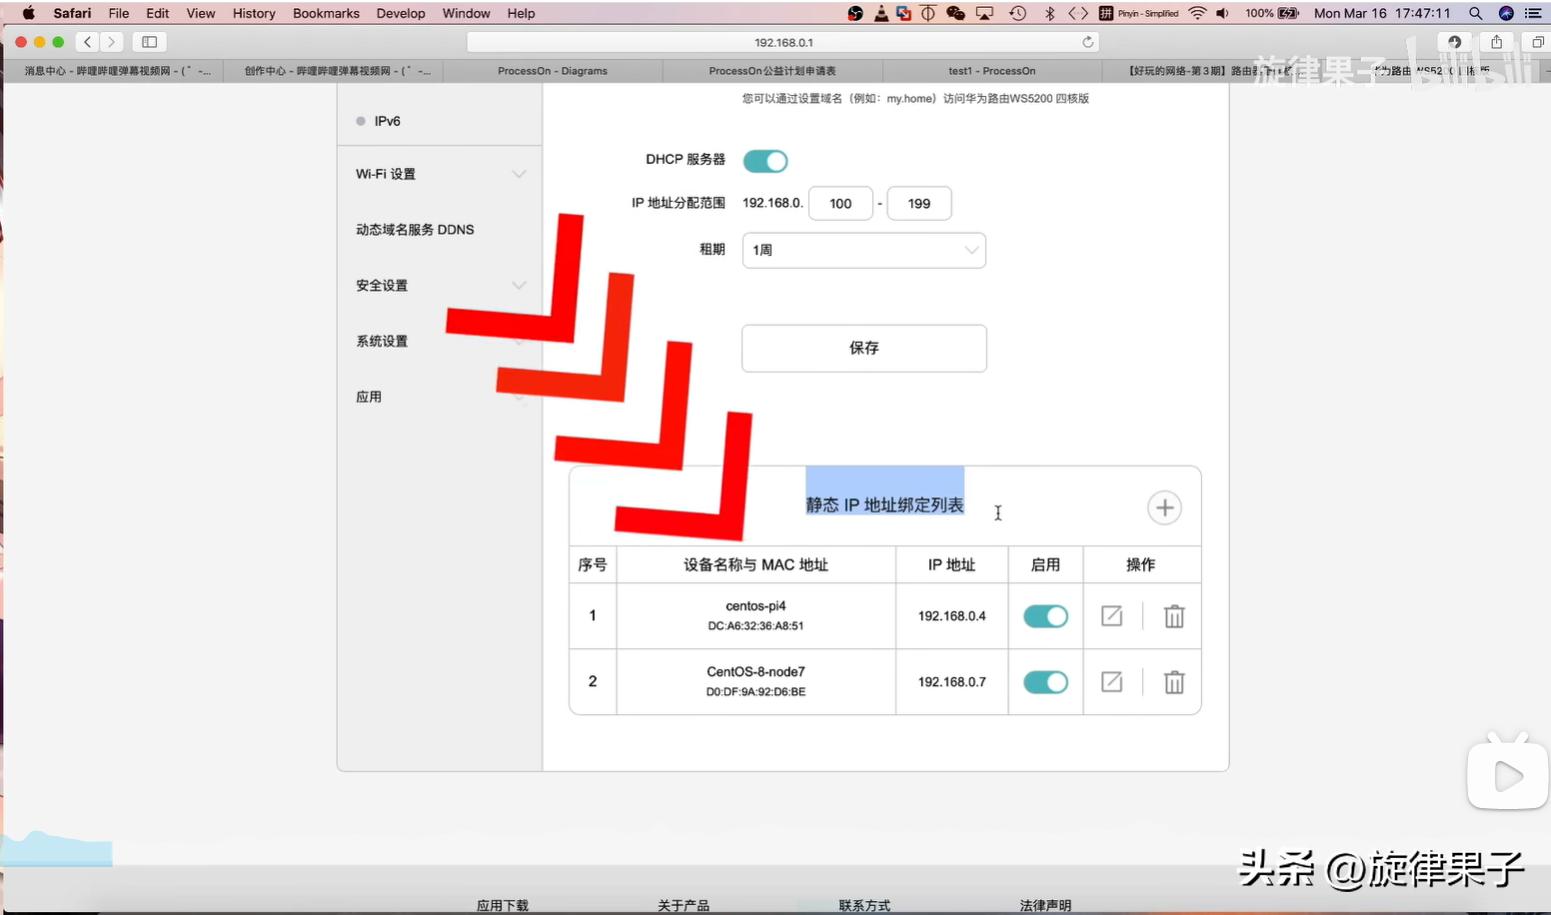Disable the 192.168.0.4 static binding

coord(1045,617)
